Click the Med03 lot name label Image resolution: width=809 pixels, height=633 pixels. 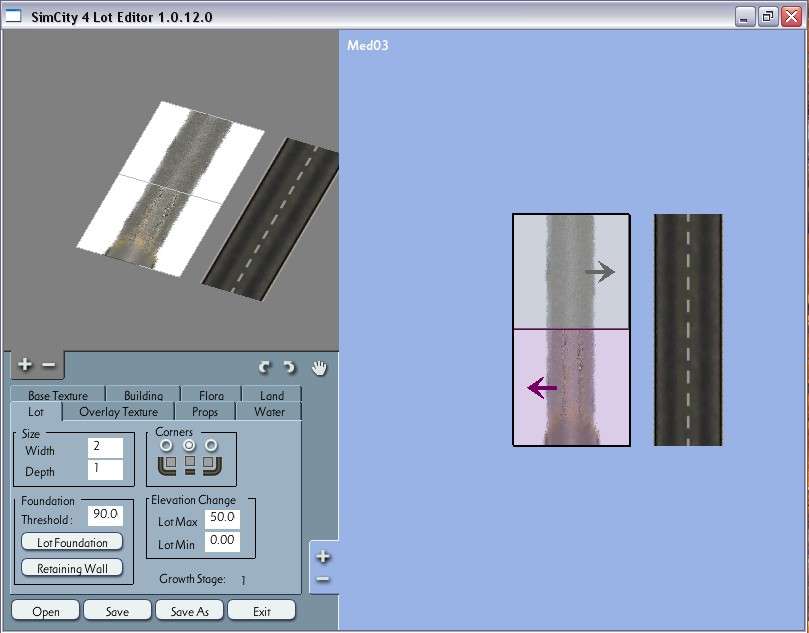[367, 45]
